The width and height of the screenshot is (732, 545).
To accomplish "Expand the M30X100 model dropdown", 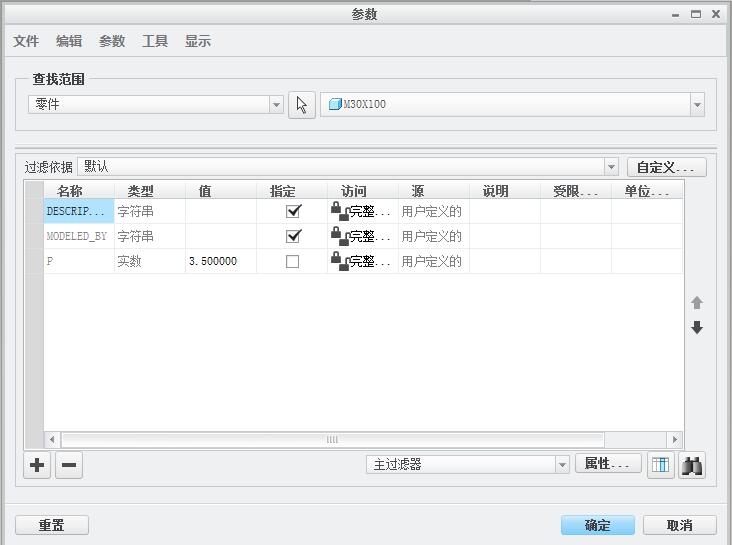I will pyautogui.click(x=697, y=105).
